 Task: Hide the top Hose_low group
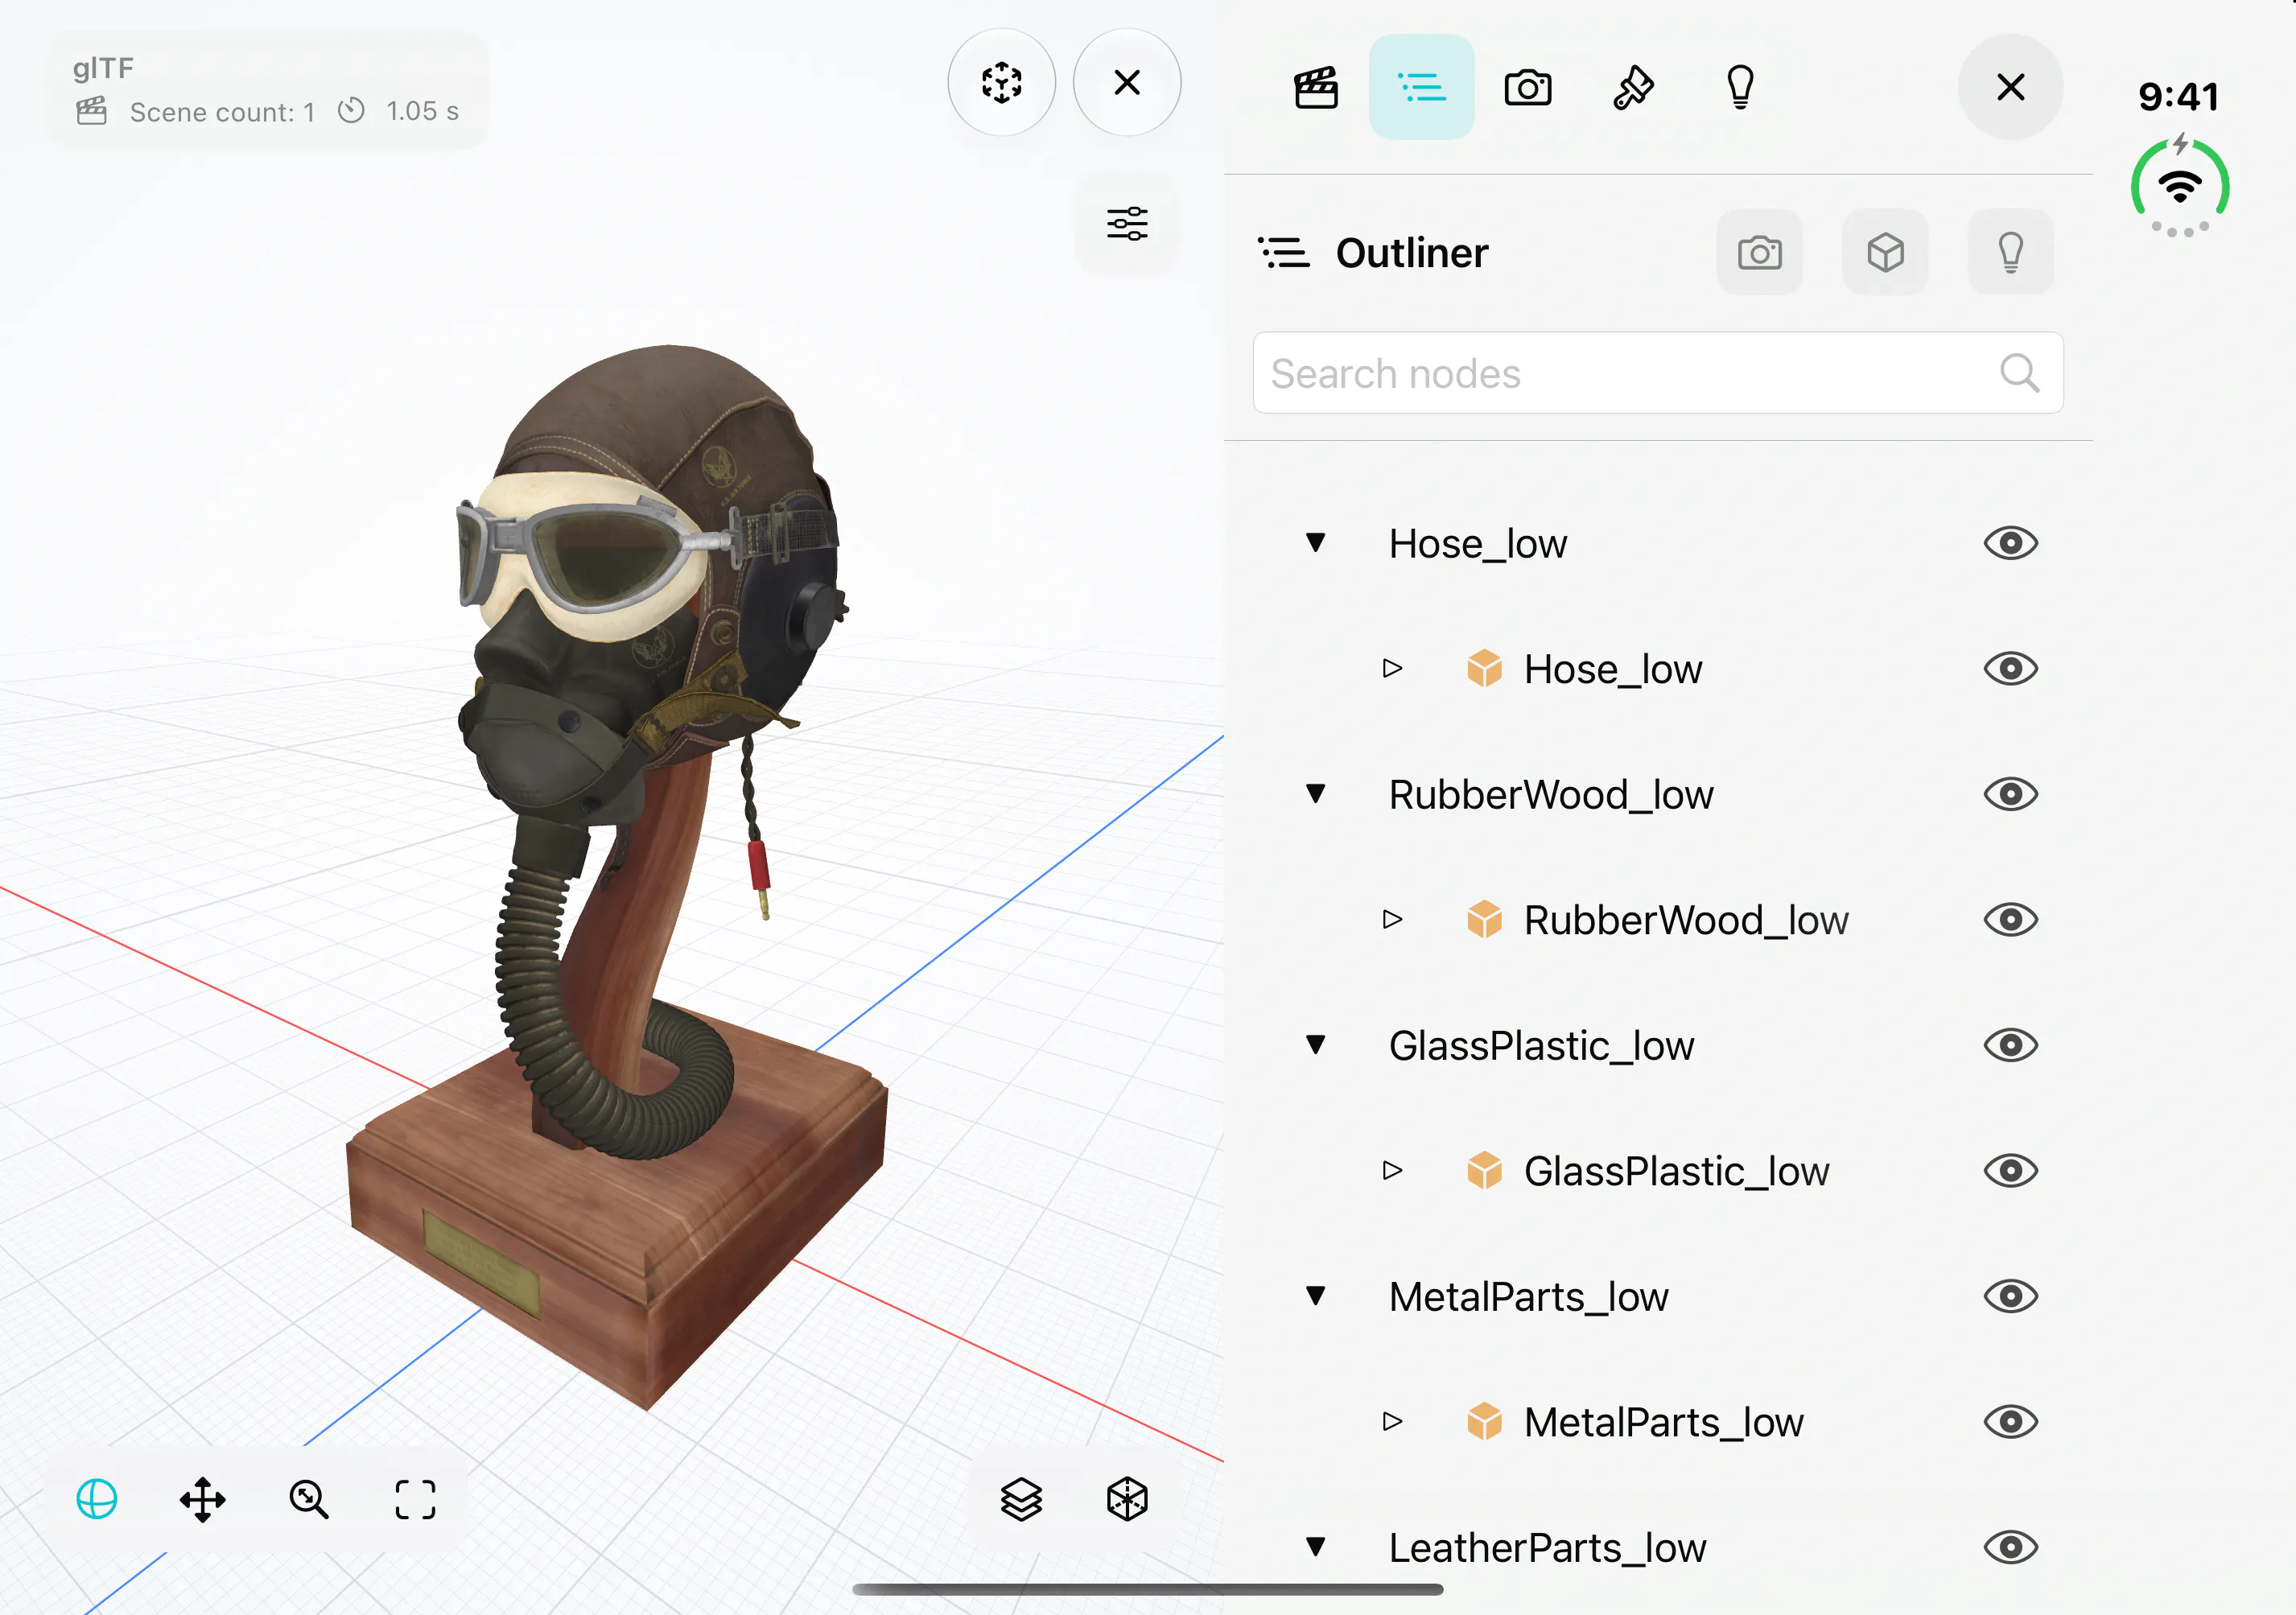[x=2010, y=543]
